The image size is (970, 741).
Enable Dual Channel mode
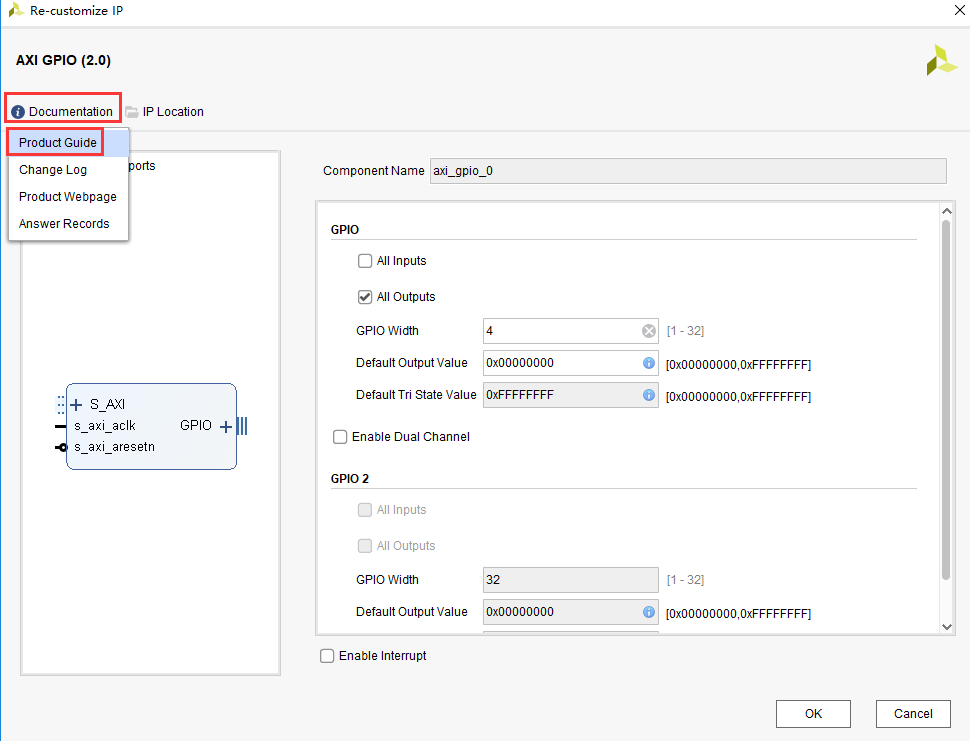point(340,436)
